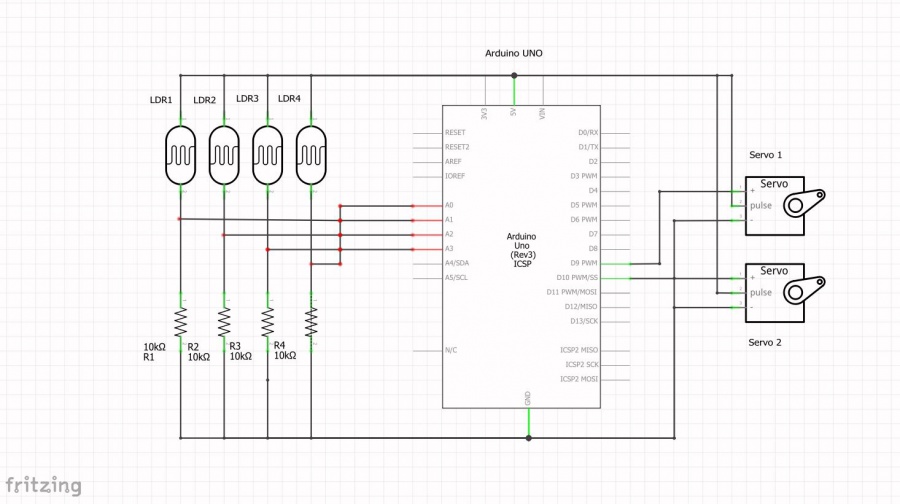Select the LDR2 photoresistor symbol

[x=224, y=155]
